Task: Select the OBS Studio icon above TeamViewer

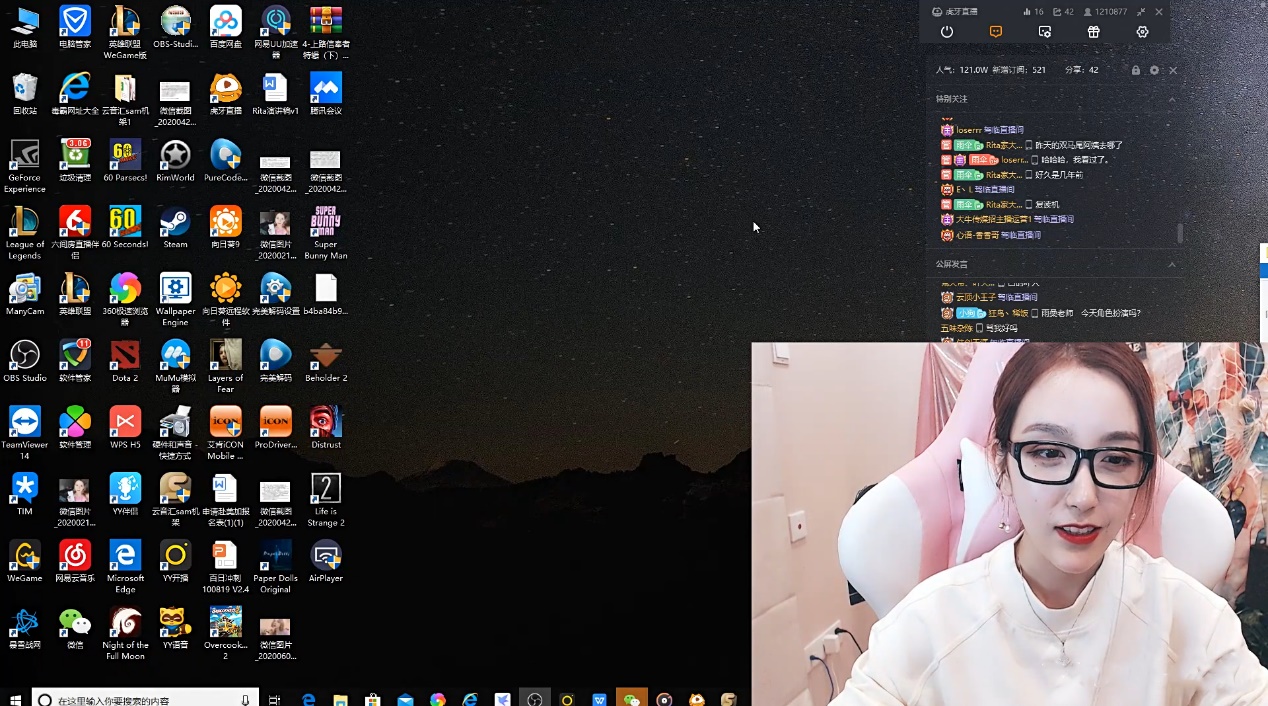Action: (x=25, y=361)
